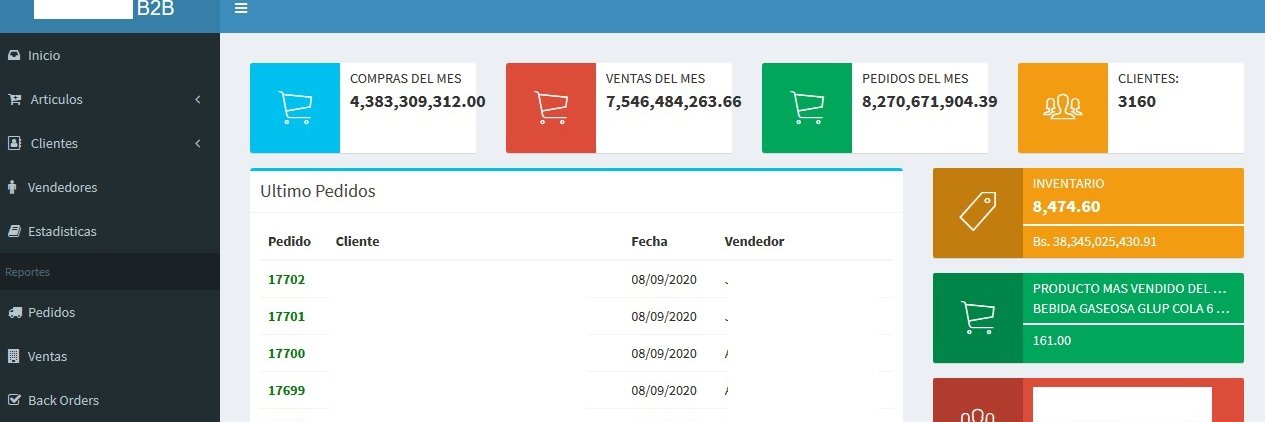The width and height of the screenshot is (1265, 422).
Task: Toggle the sidebar with the hamburger icon
Action: click(240, 9)
